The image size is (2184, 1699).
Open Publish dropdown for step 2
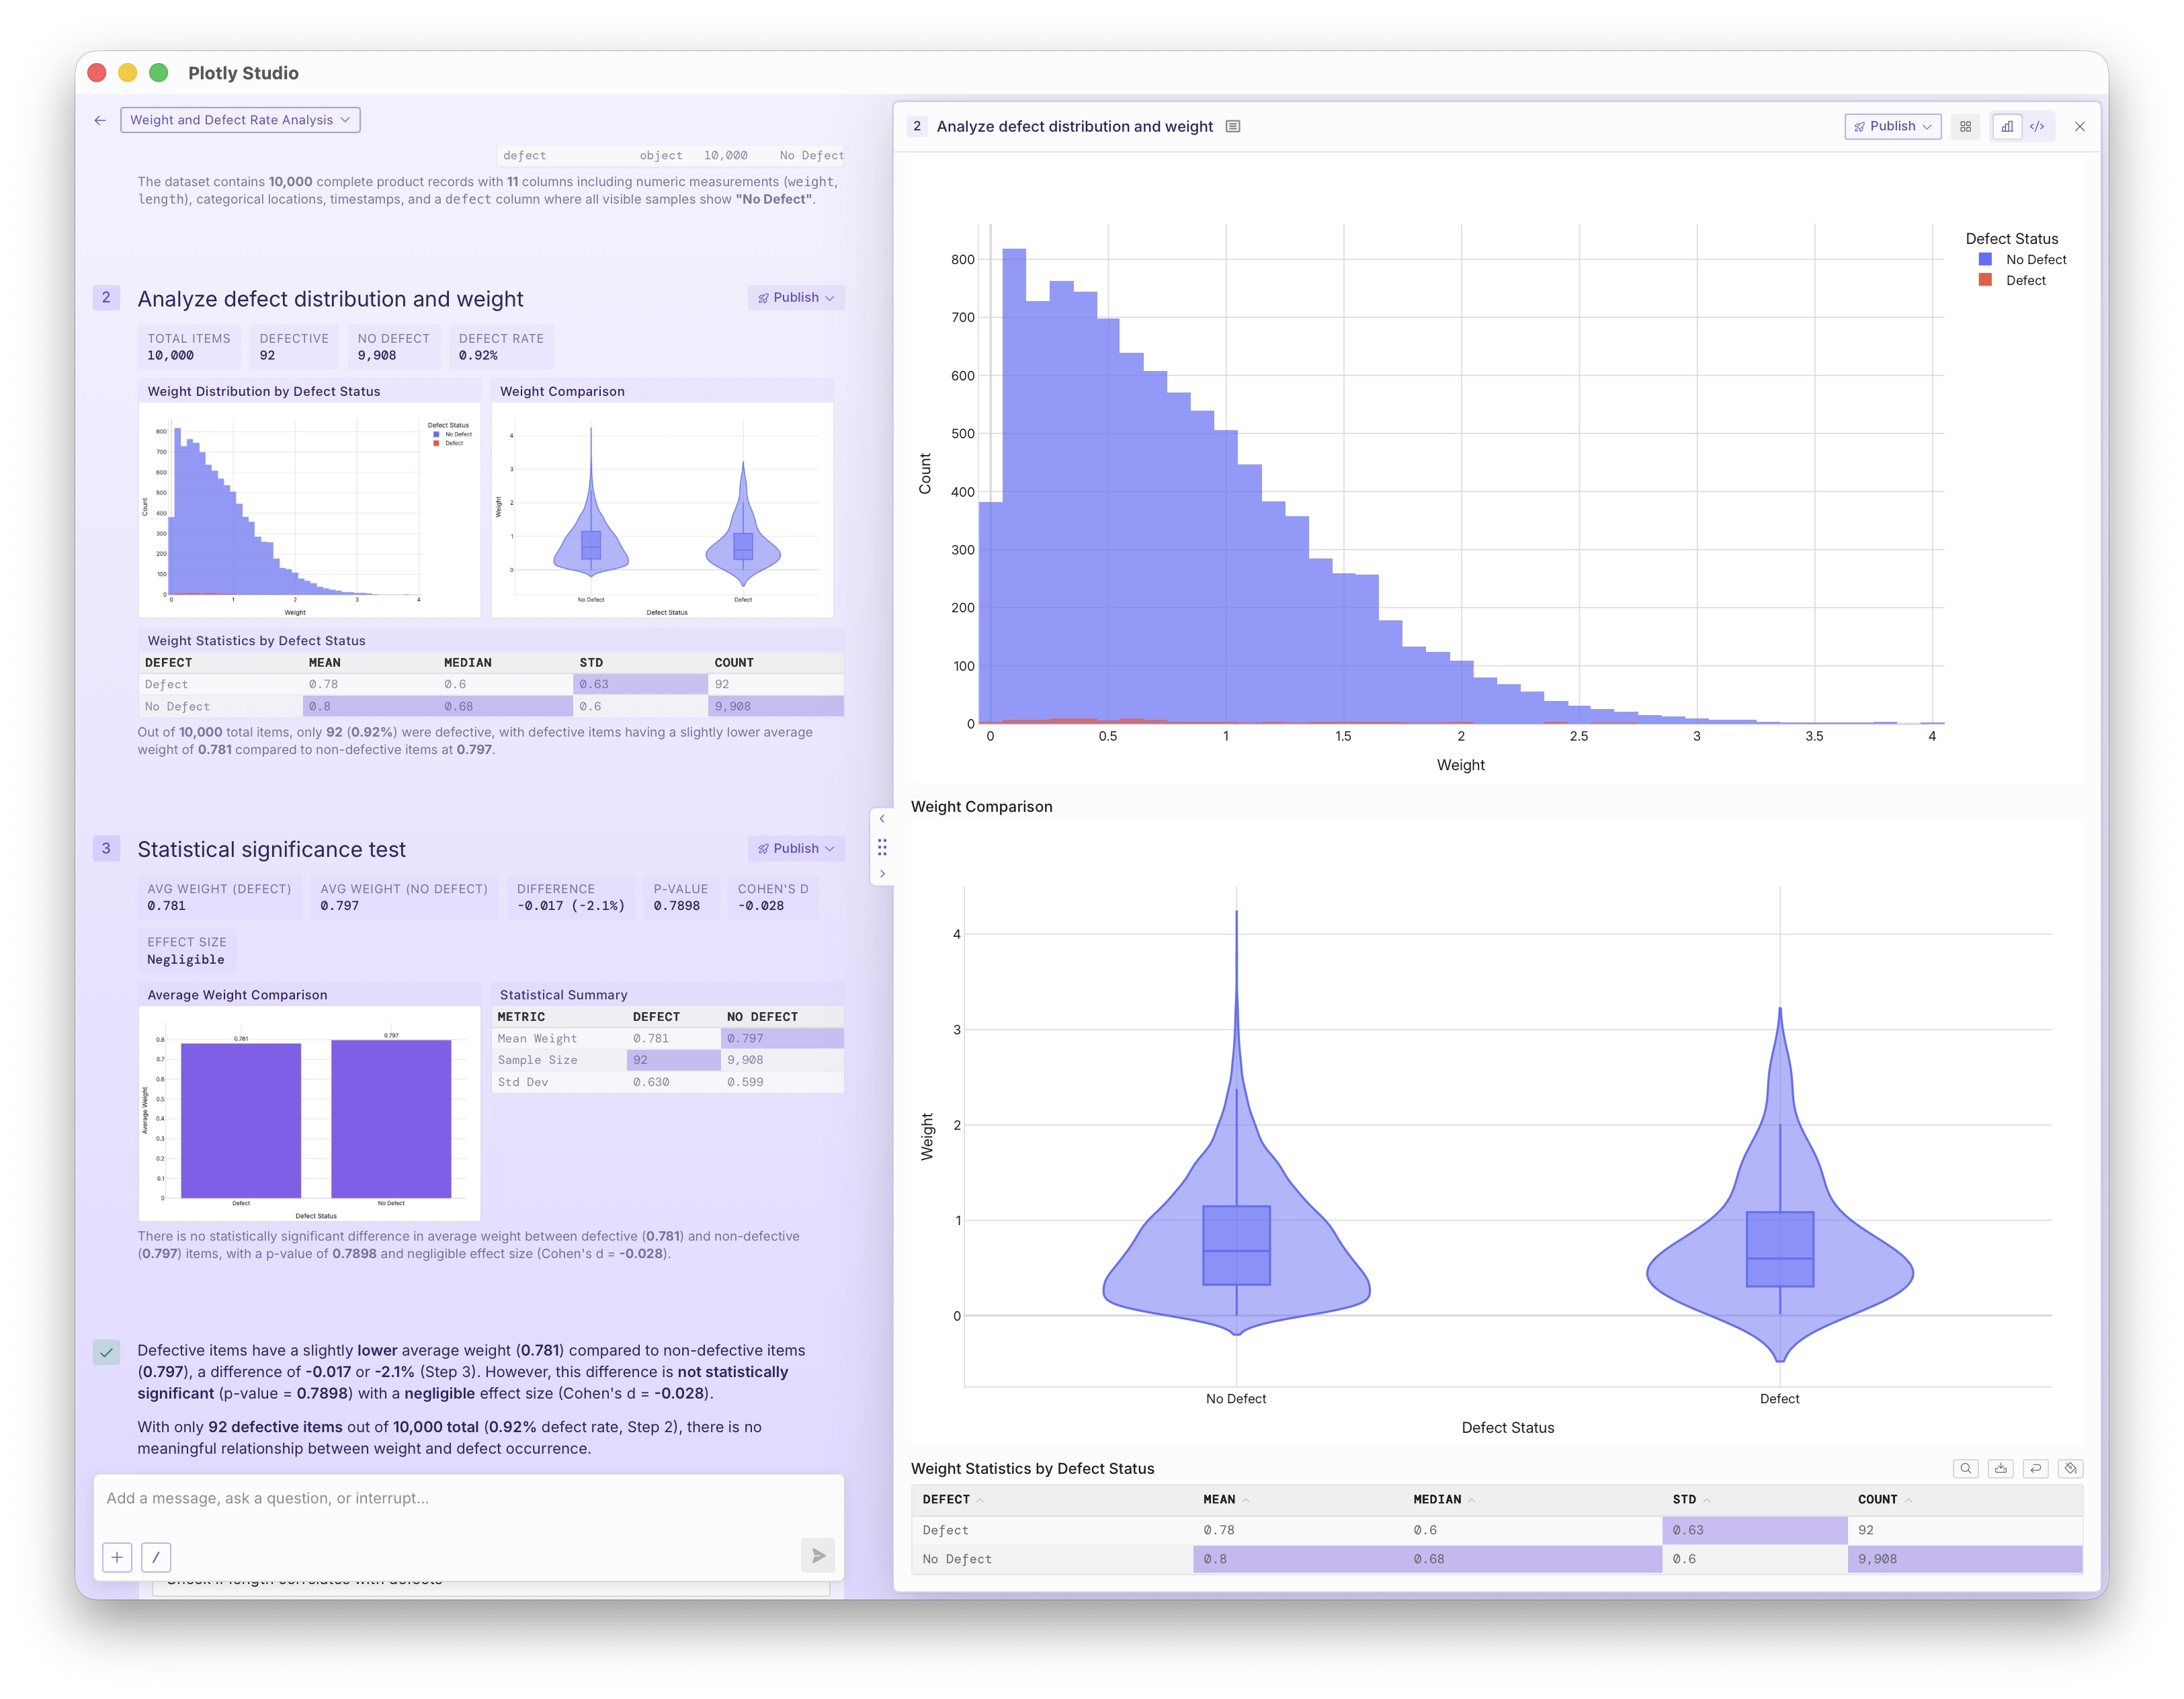click(x=796, y=298)
